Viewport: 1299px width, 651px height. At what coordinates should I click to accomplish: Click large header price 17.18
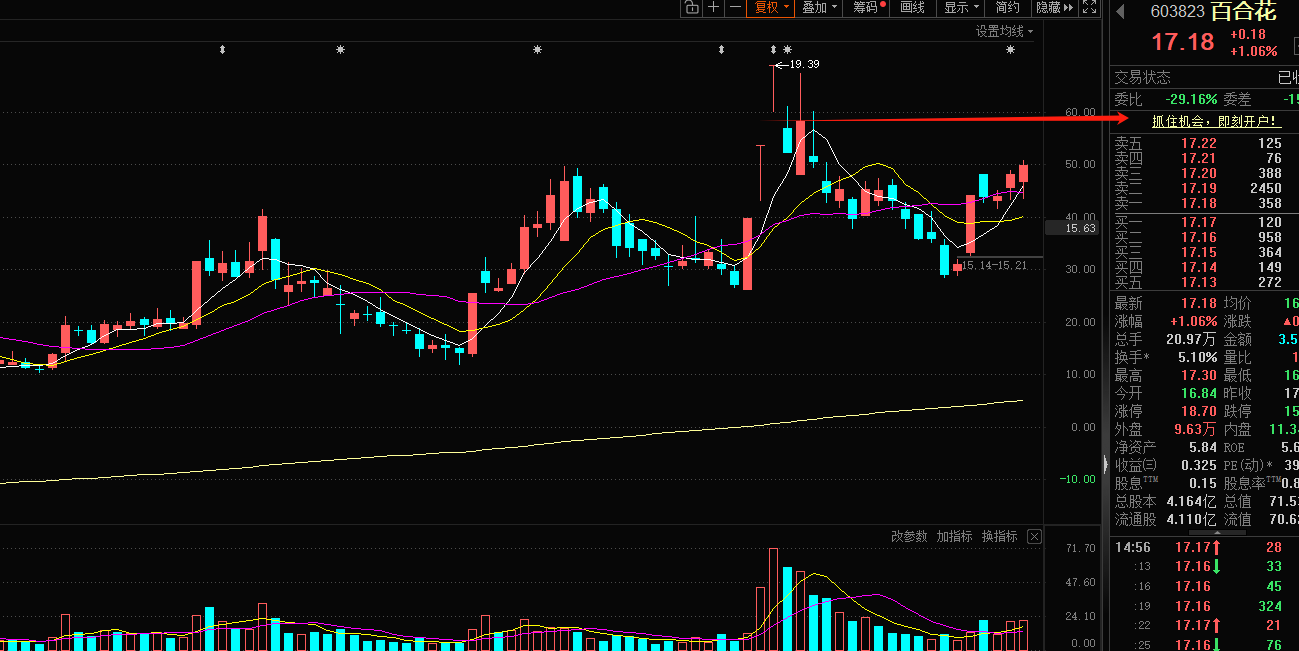click(x=1183, y=42)
